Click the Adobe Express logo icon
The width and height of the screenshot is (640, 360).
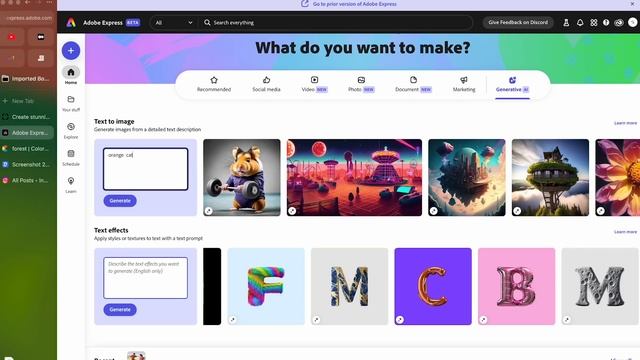(x=71, y=22)
